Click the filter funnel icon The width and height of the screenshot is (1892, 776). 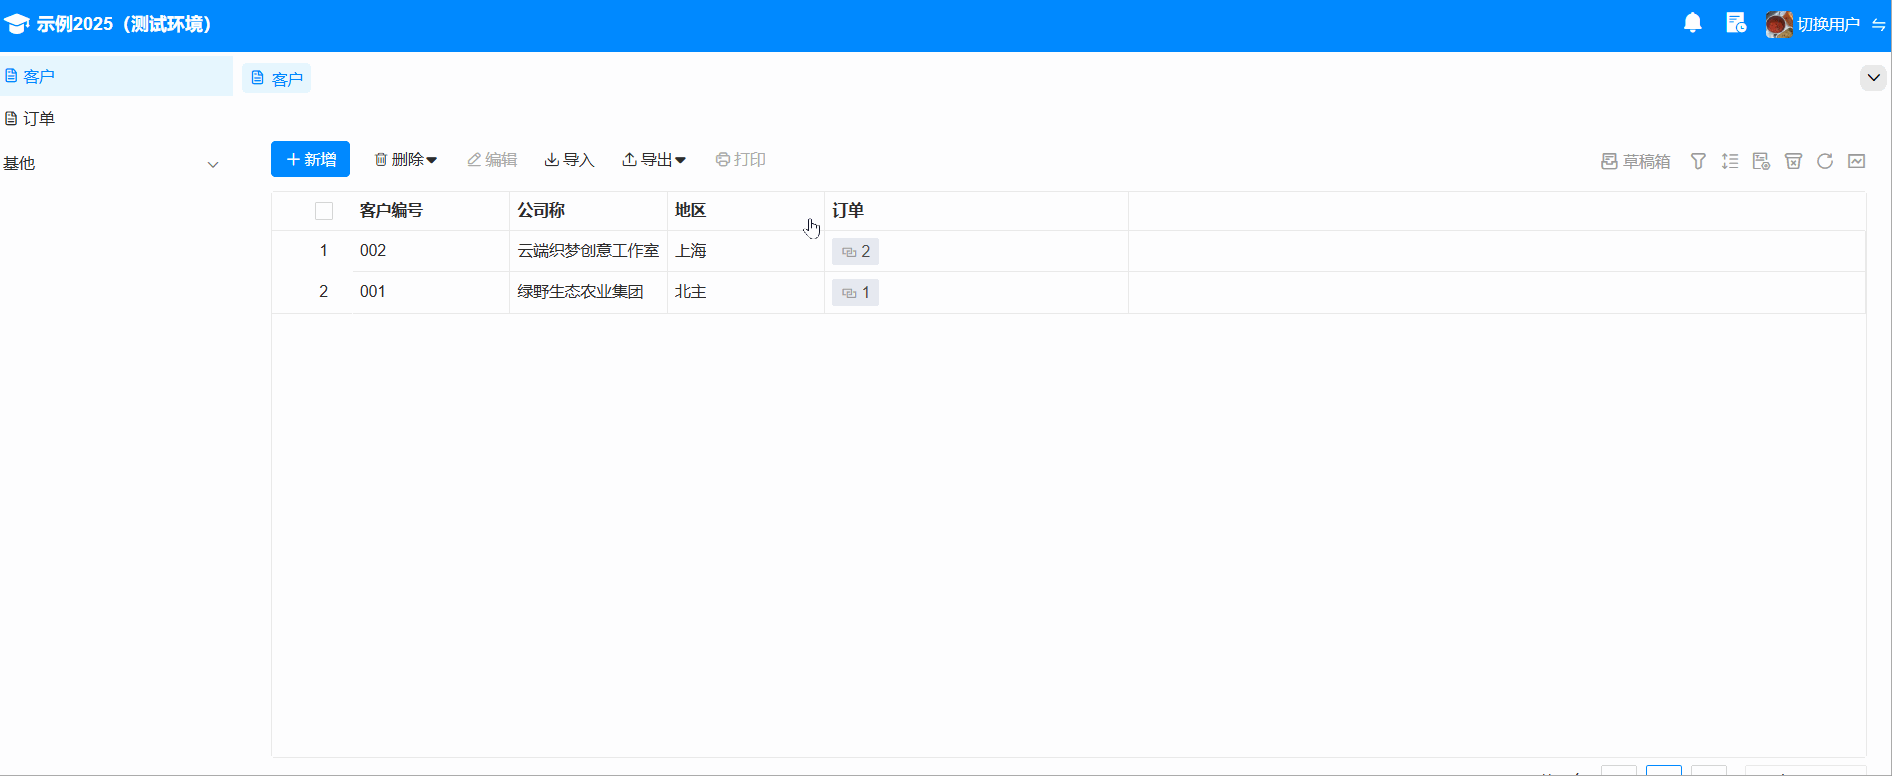point(1698,161)
